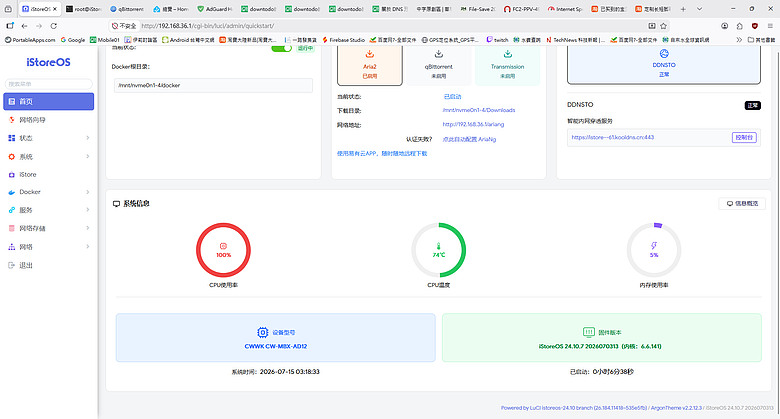Open the Google bookmark
780x419 pixels.
click(x=73, y=40)
